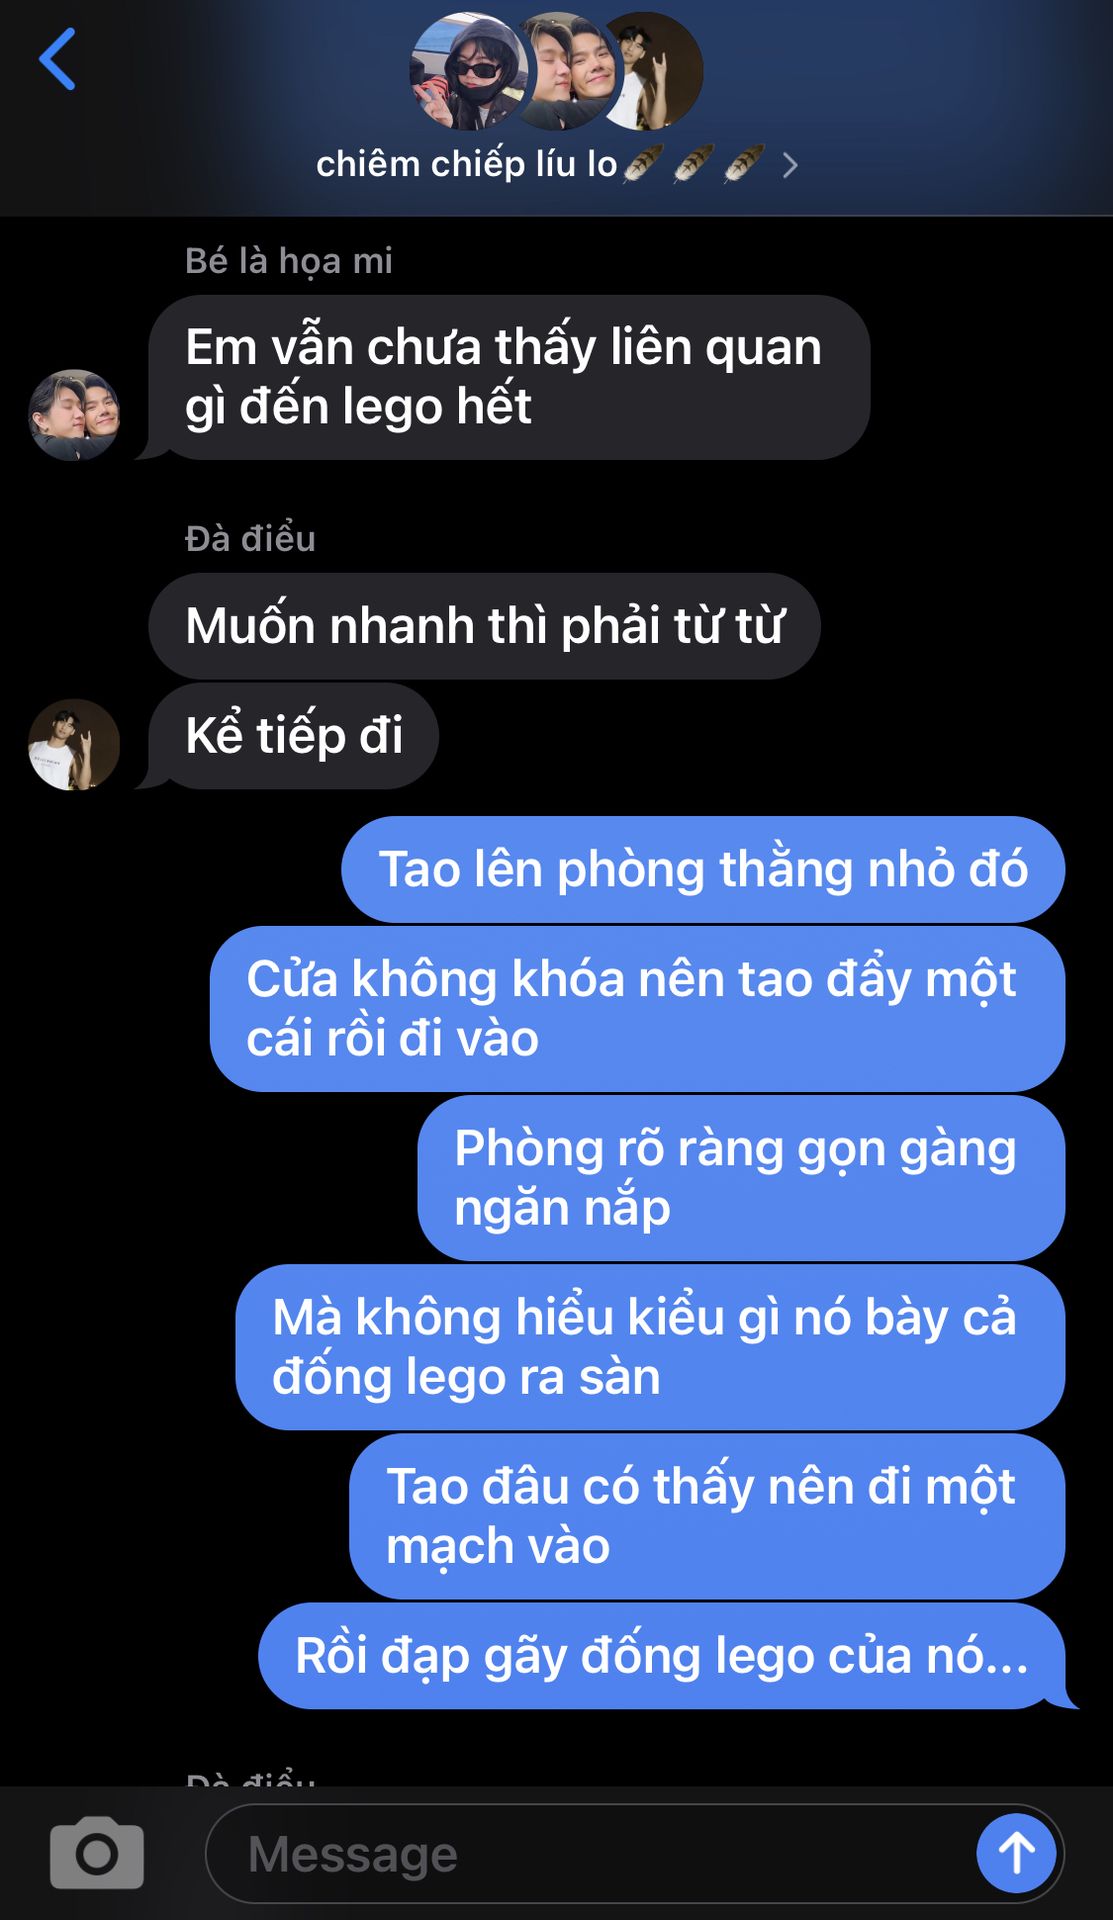Open the camera icon beside message field
The image size is (1113, 1920).
coord(97,1853)
